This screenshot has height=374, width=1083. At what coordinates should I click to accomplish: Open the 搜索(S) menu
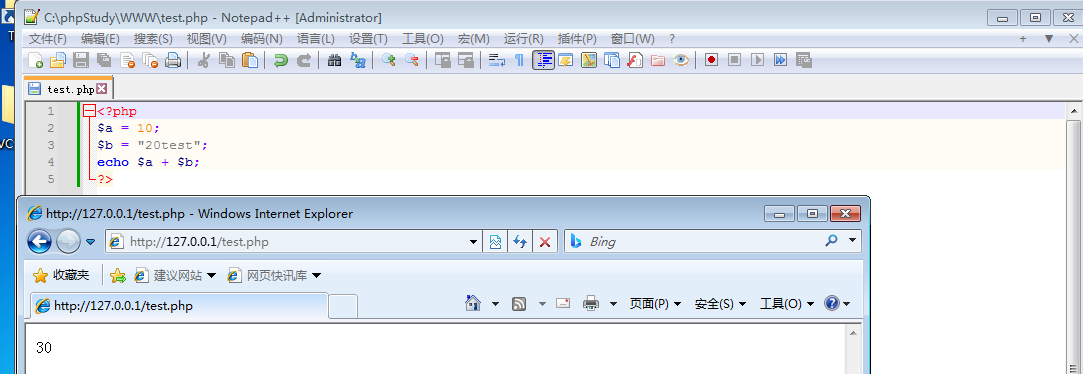[153, 39]
